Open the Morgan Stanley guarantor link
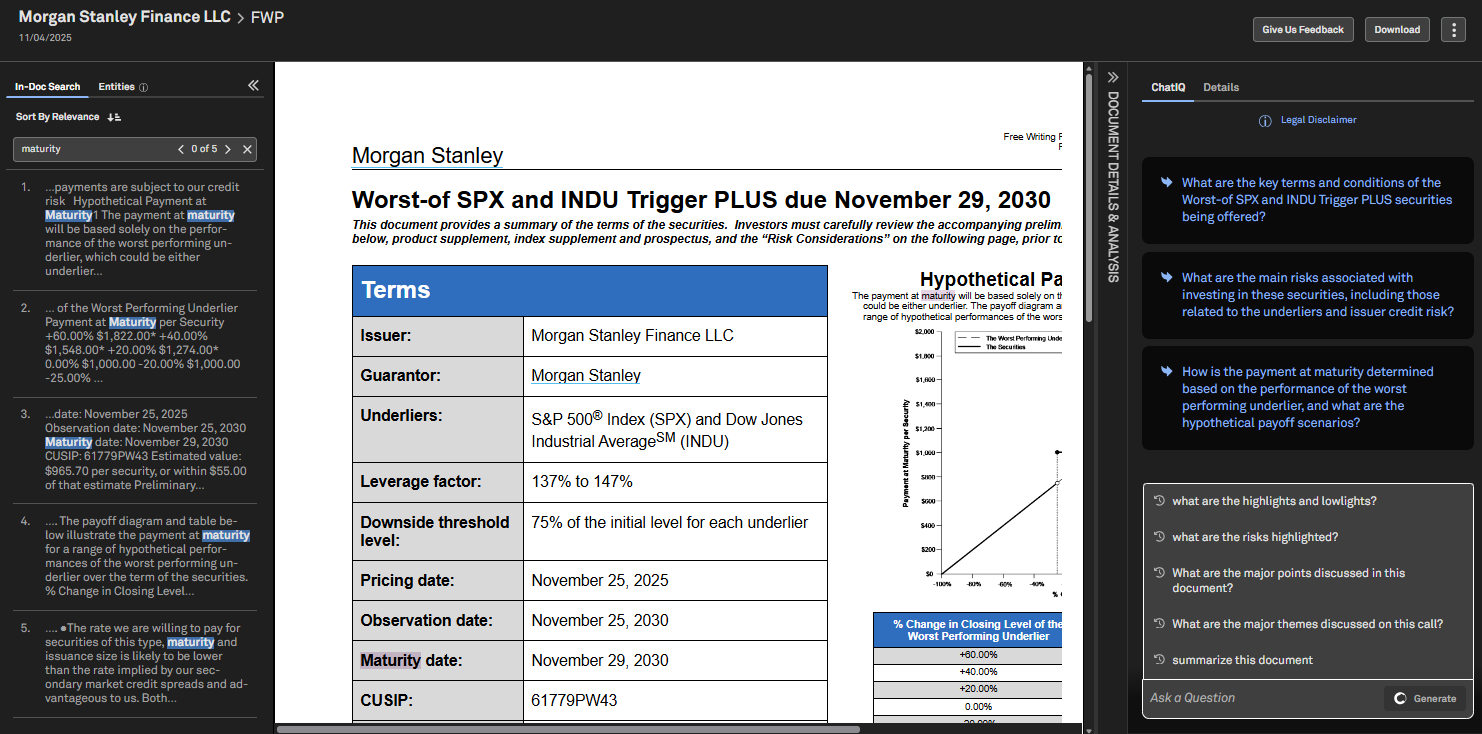1482x734 pixels. 586,376
